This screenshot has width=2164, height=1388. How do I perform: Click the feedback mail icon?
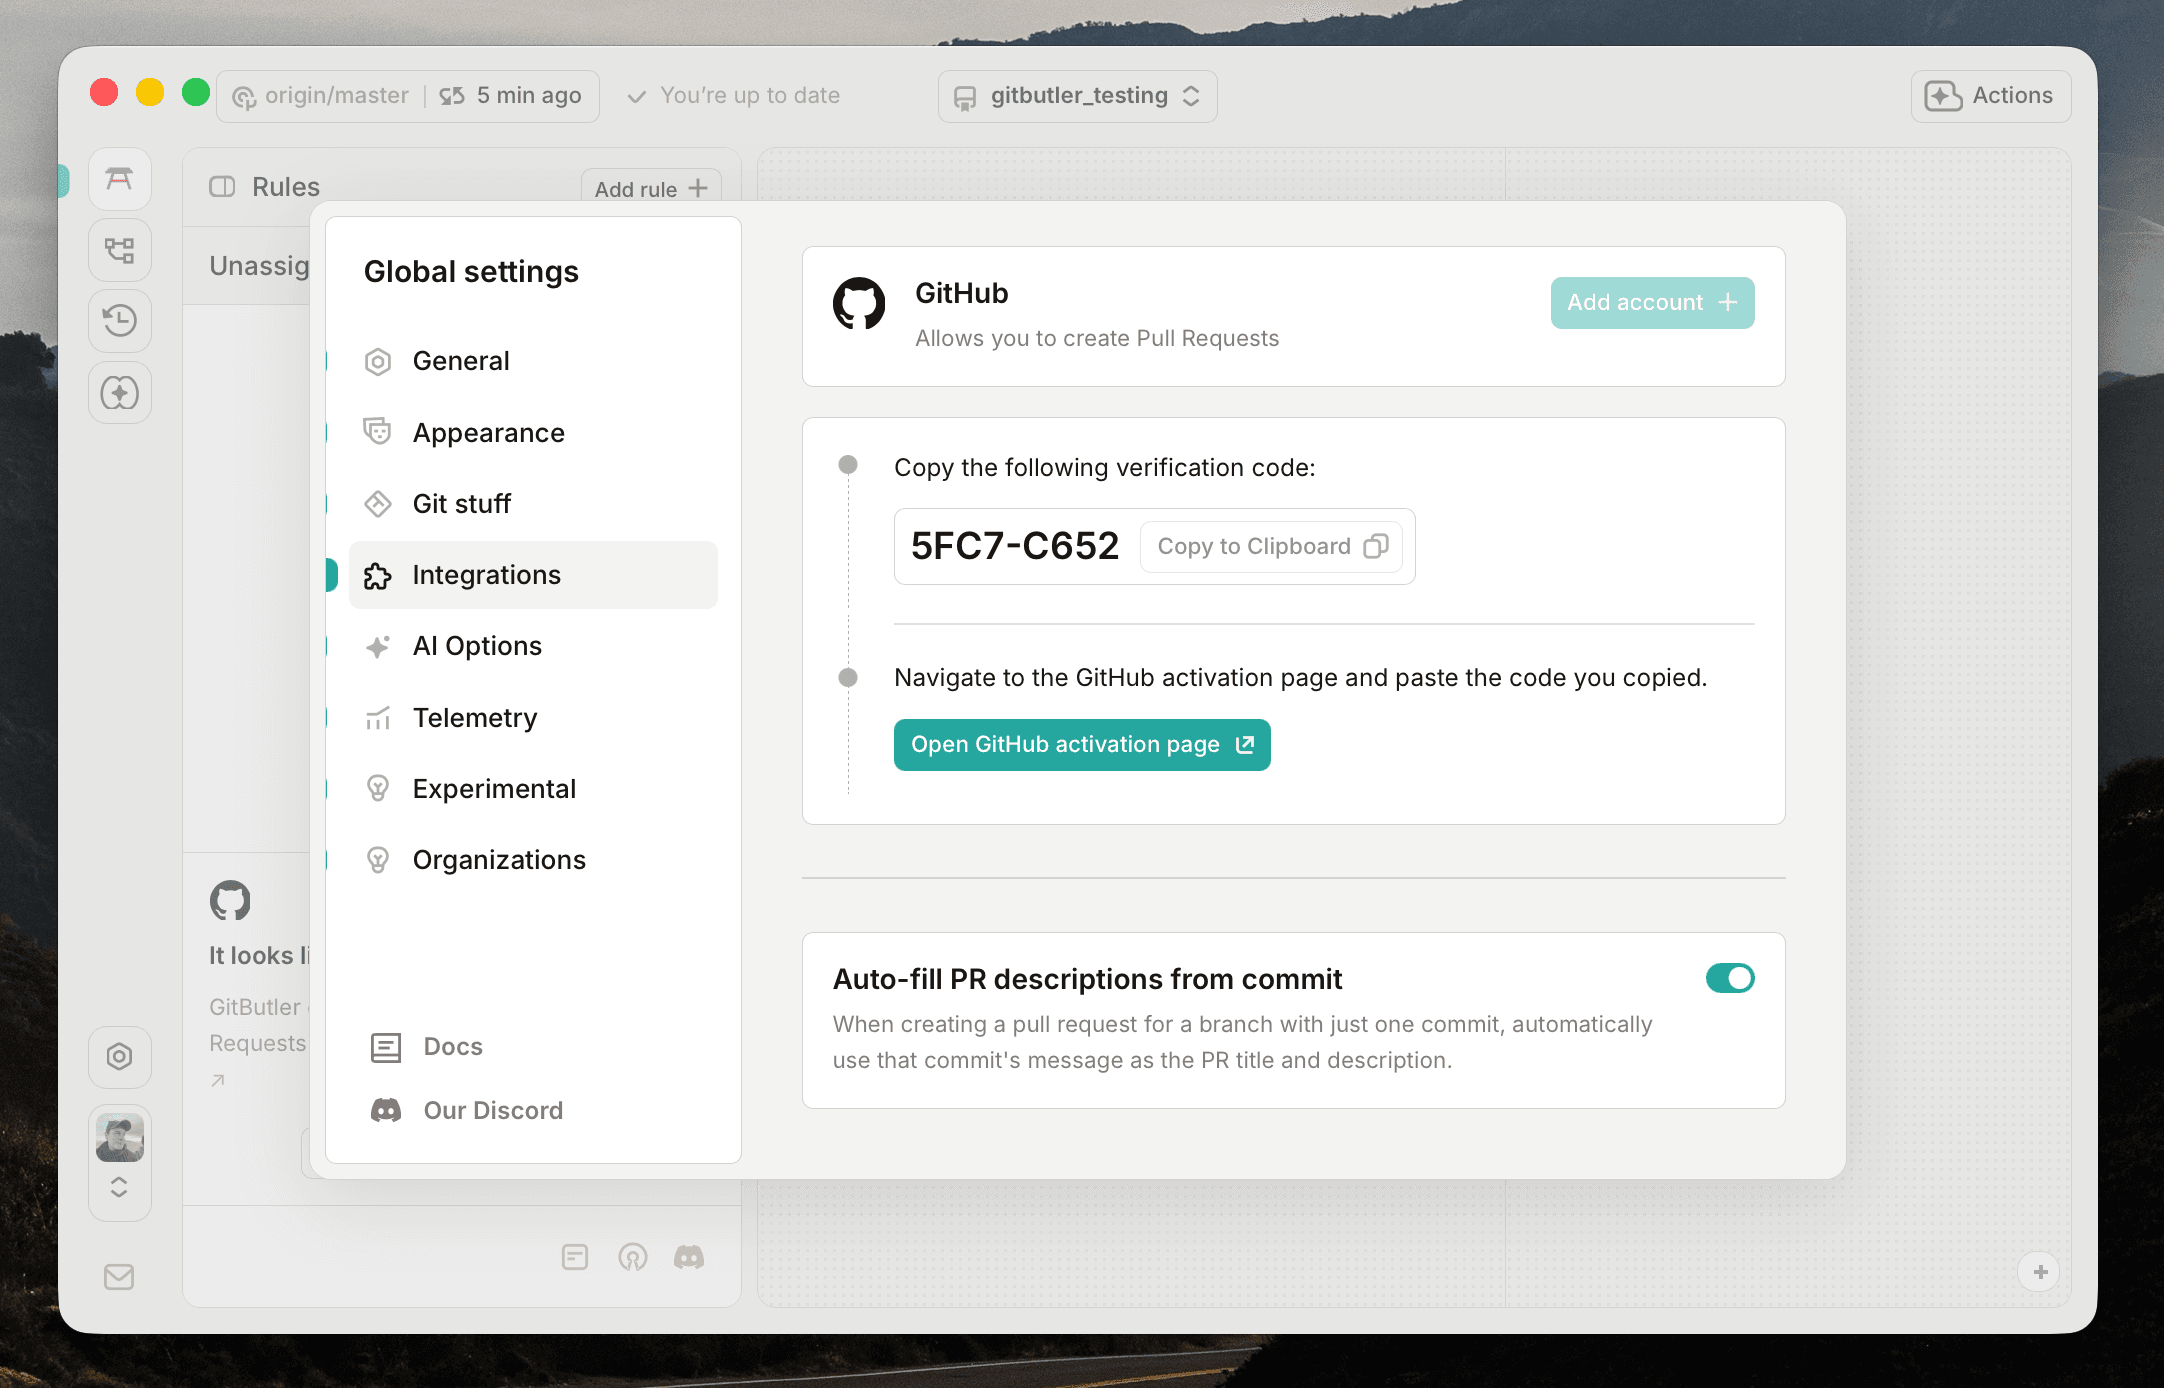(120, 1277)
